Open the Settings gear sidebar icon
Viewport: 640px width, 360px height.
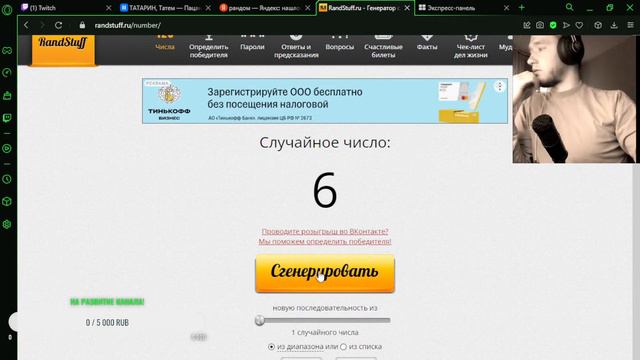(7, 224)
